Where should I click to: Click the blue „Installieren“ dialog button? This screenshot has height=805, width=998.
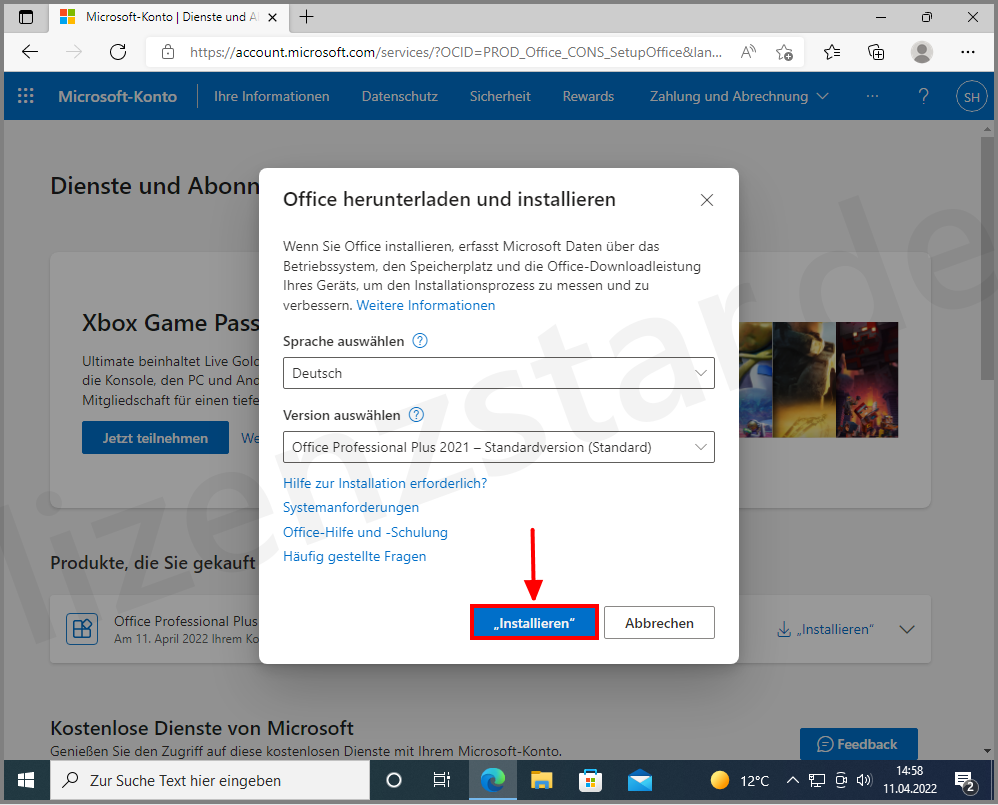pos(534,622)
